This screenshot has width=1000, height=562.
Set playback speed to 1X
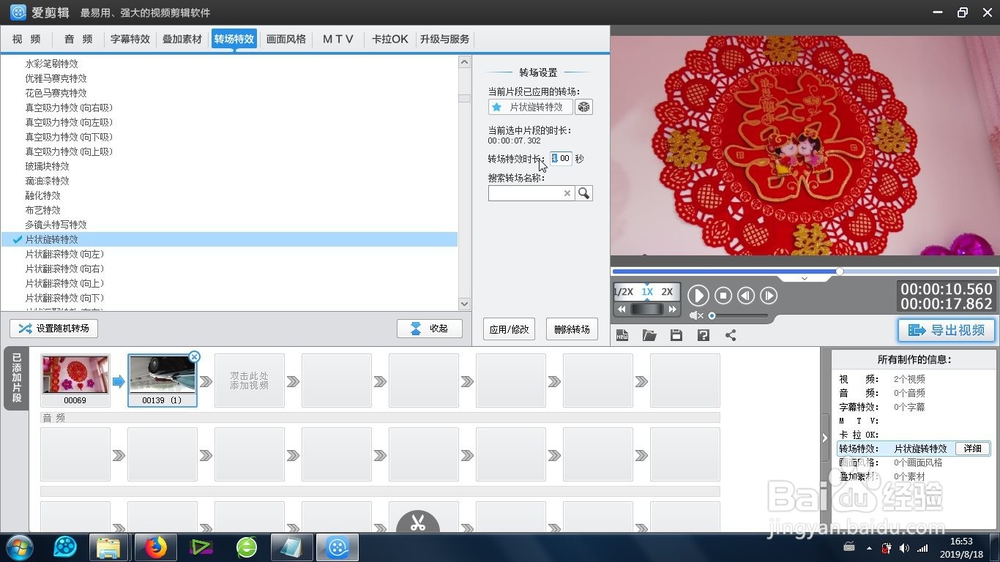(x=647, y=292)
